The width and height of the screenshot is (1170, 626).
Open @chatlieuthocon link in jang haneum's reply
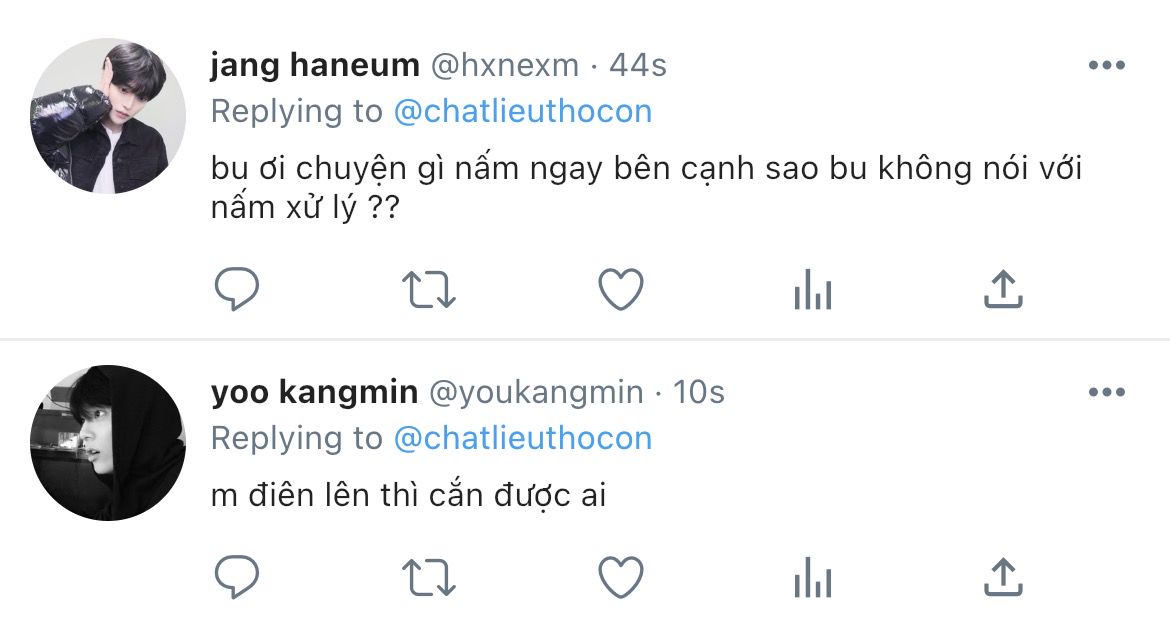pos(523,111)
